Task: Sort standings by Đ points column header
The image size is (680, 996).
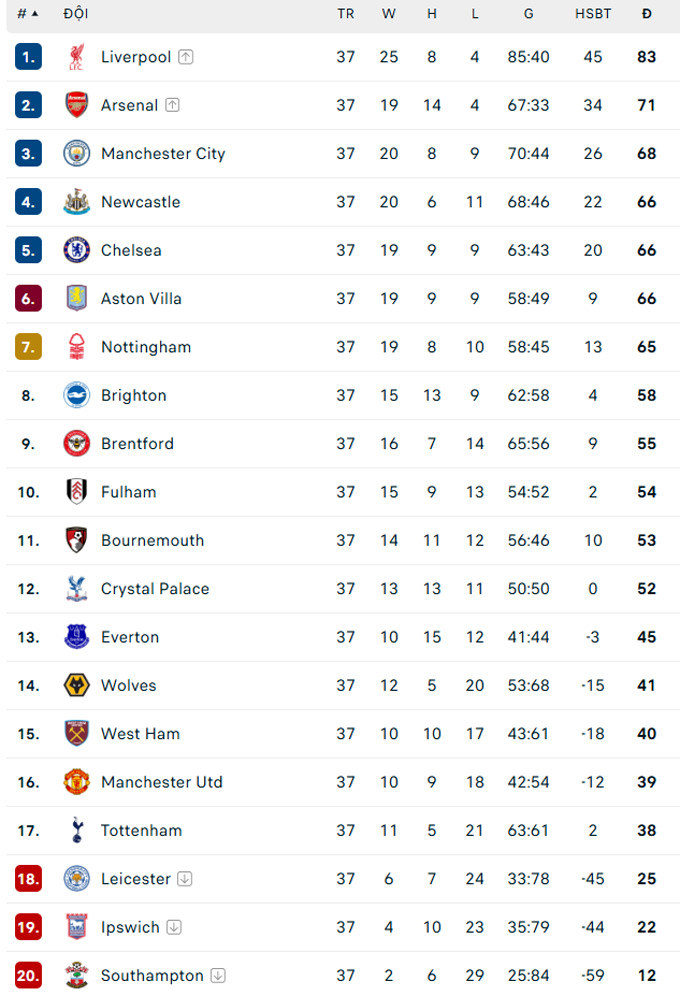Action: 646,14
